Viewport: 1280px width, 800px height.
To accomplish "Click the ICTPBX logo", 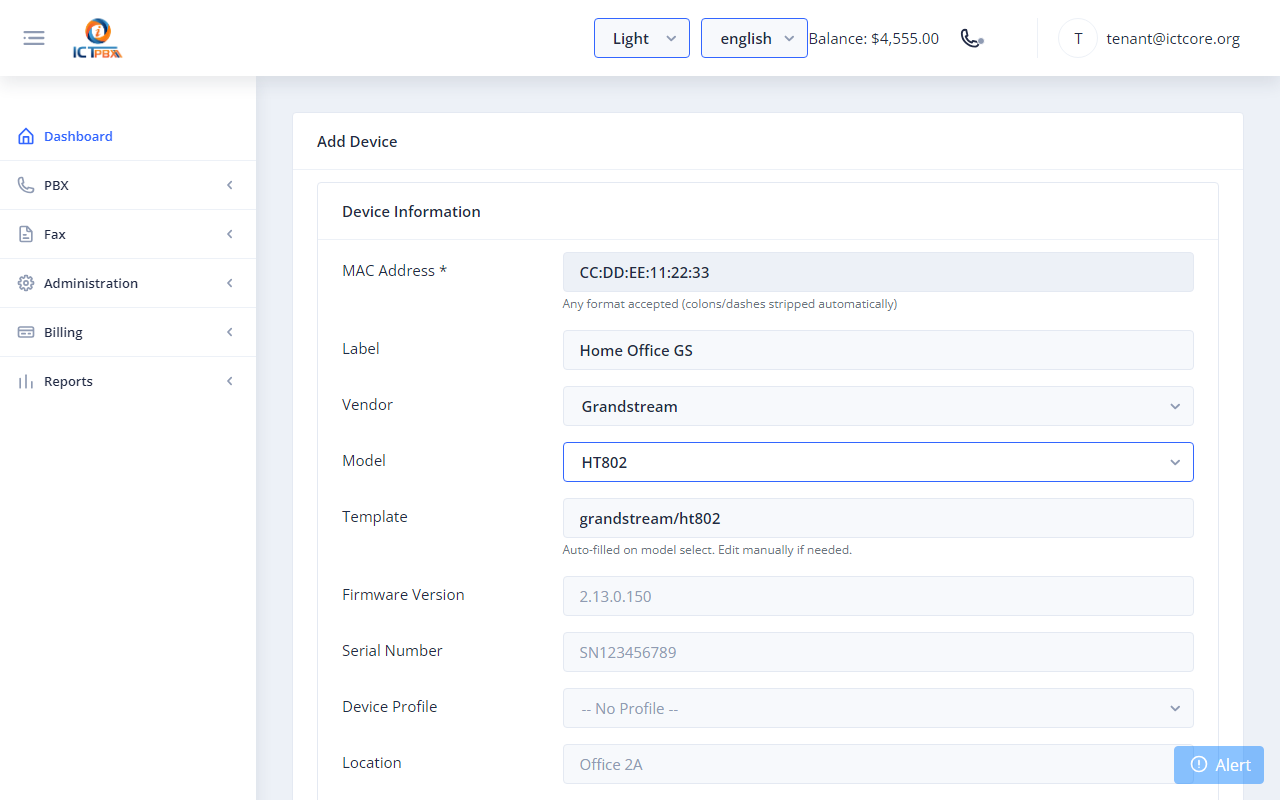I will [98, 39].
